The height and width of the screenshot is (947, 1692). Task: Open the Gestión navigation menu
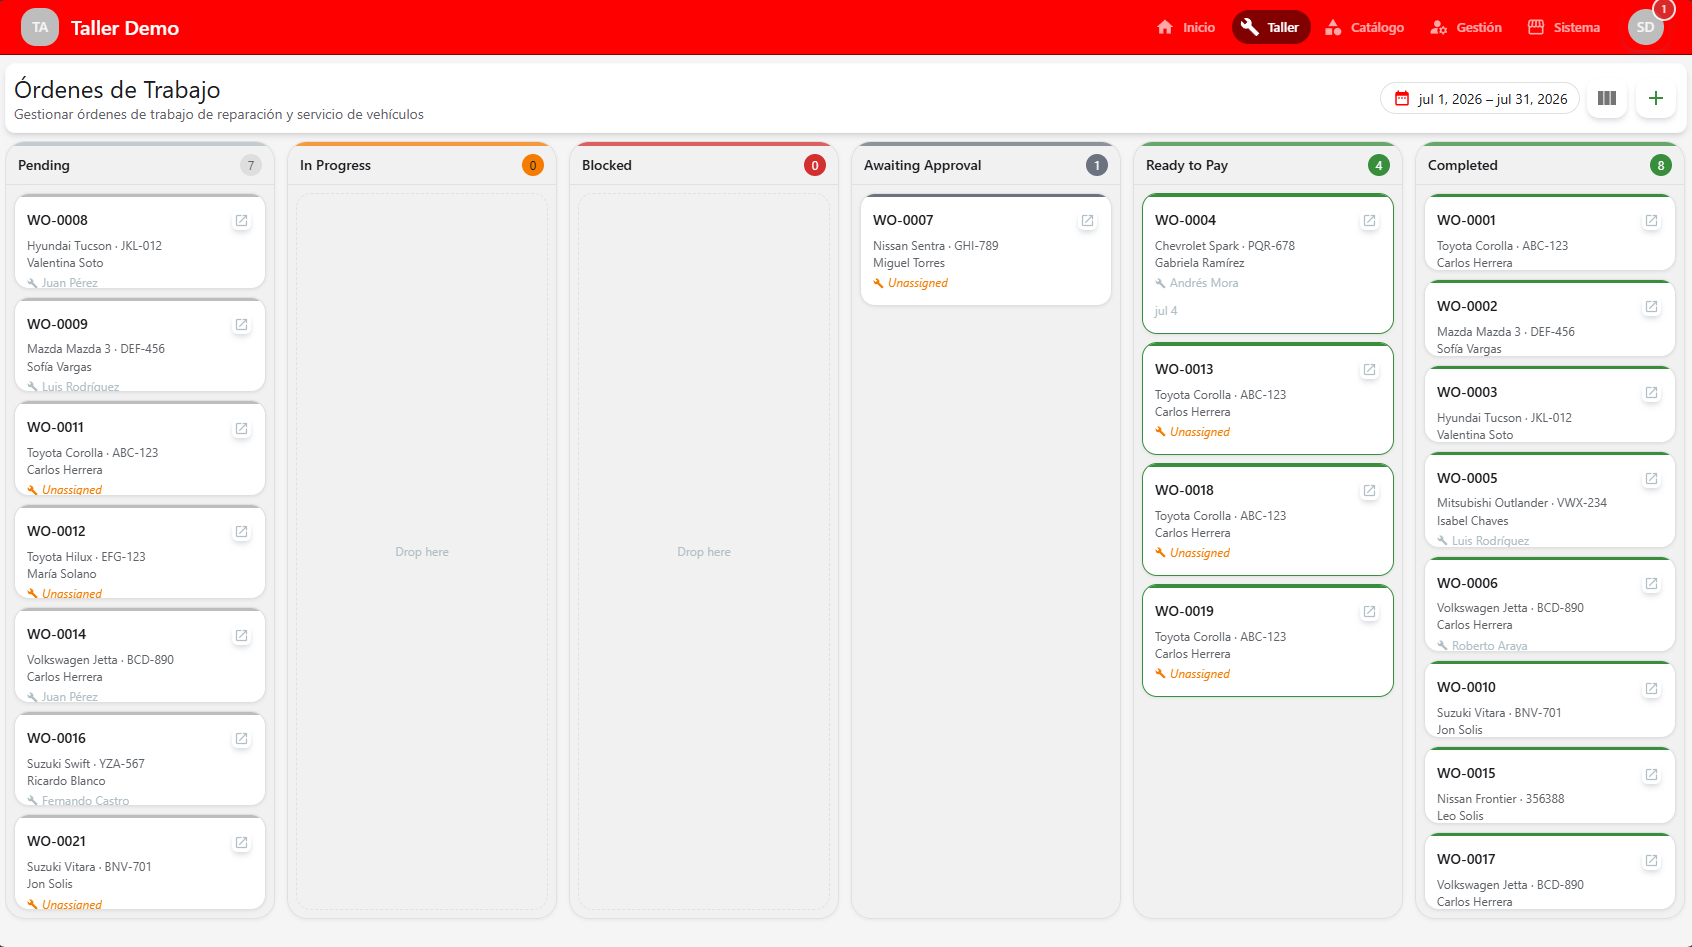[x=1466, y=27]
